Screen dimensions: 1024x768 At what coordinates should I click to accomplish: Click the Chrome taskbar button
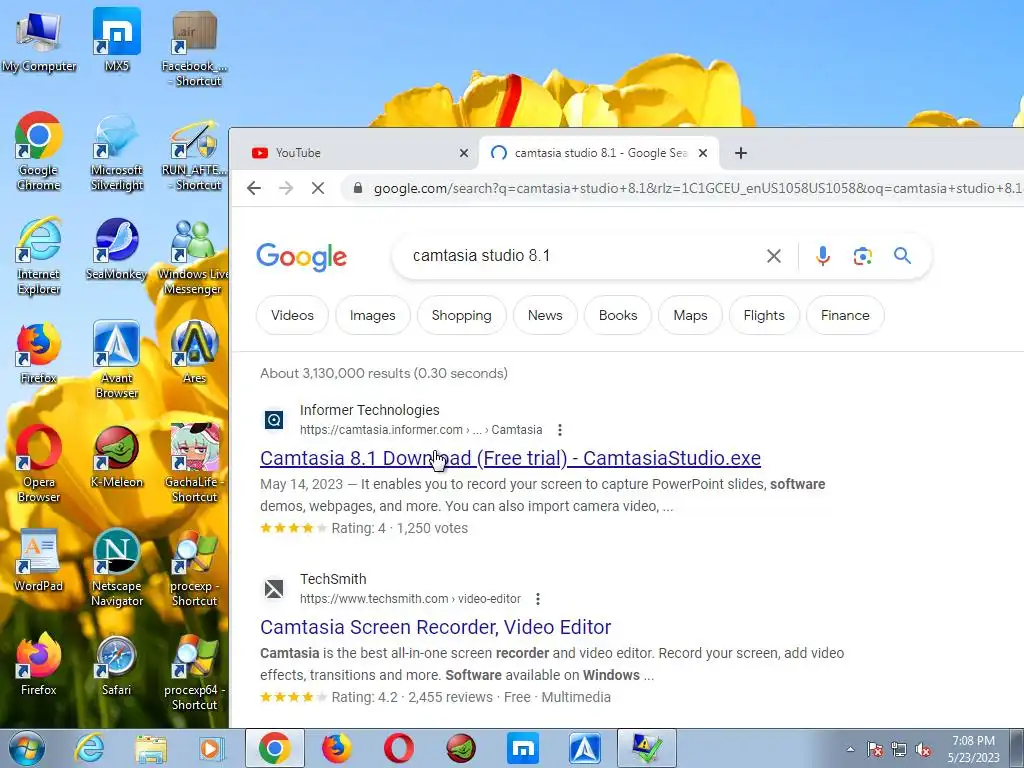[x=274, y=748]
